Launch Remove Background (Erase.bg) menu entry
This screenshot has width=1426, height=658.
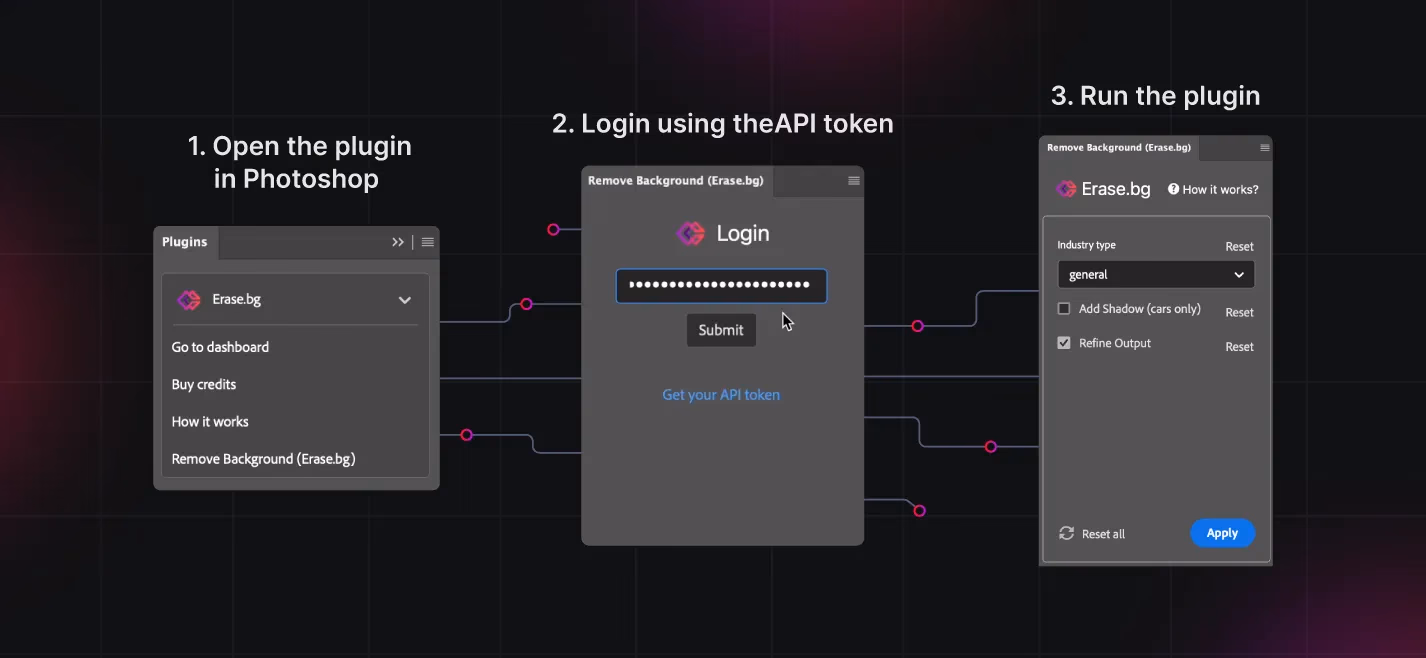[x=264, y=459]
